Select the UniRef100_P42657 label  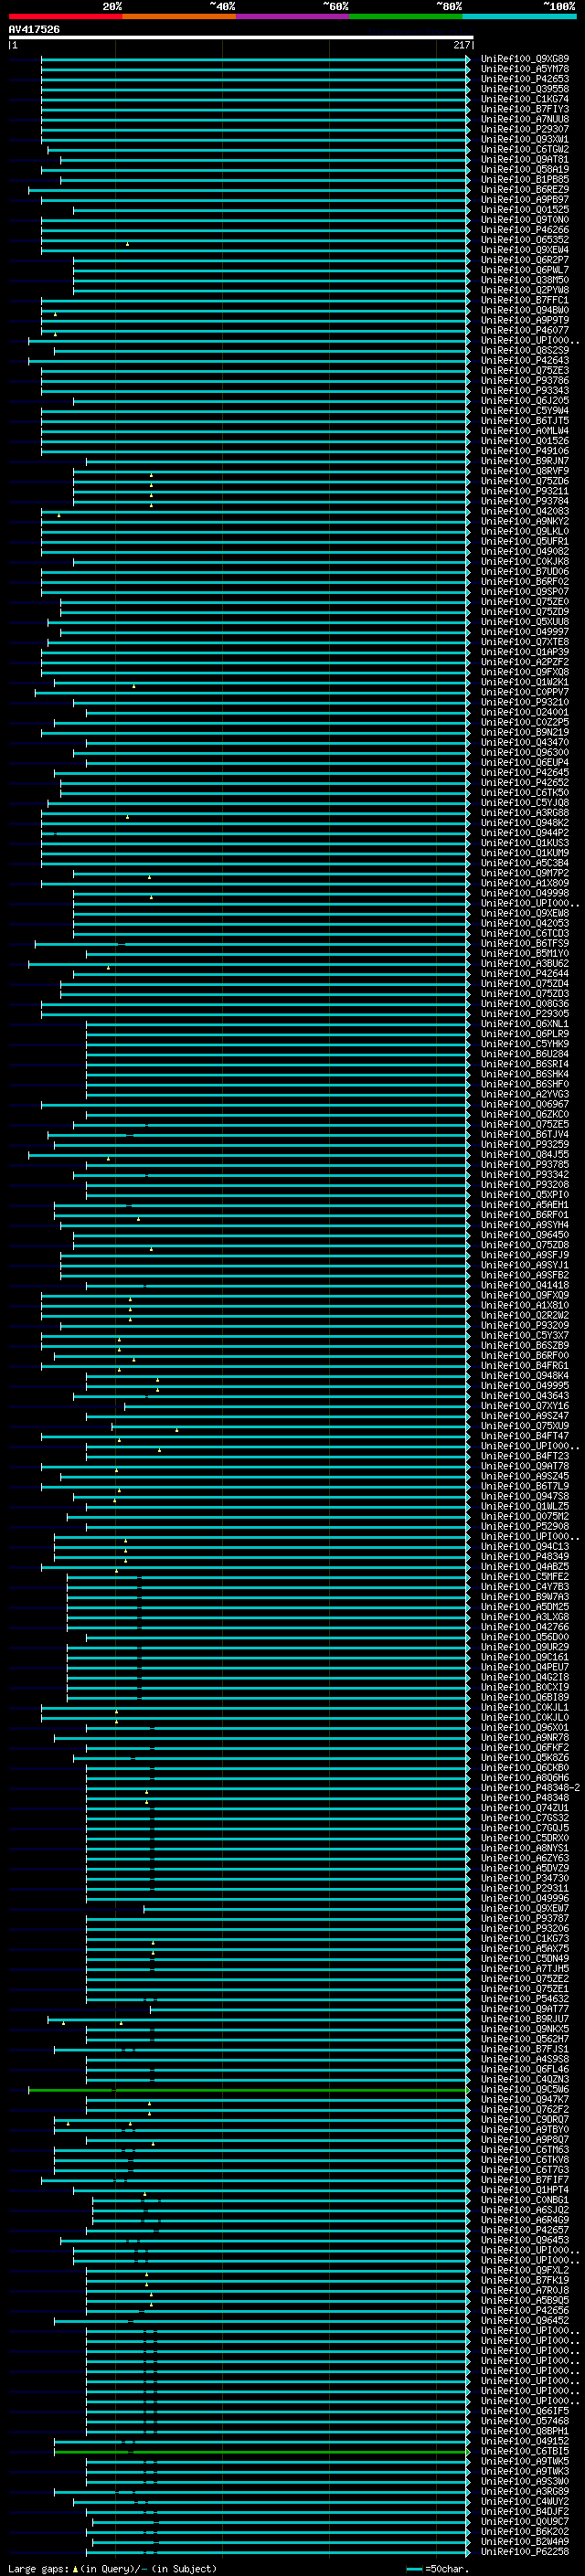525,2230
